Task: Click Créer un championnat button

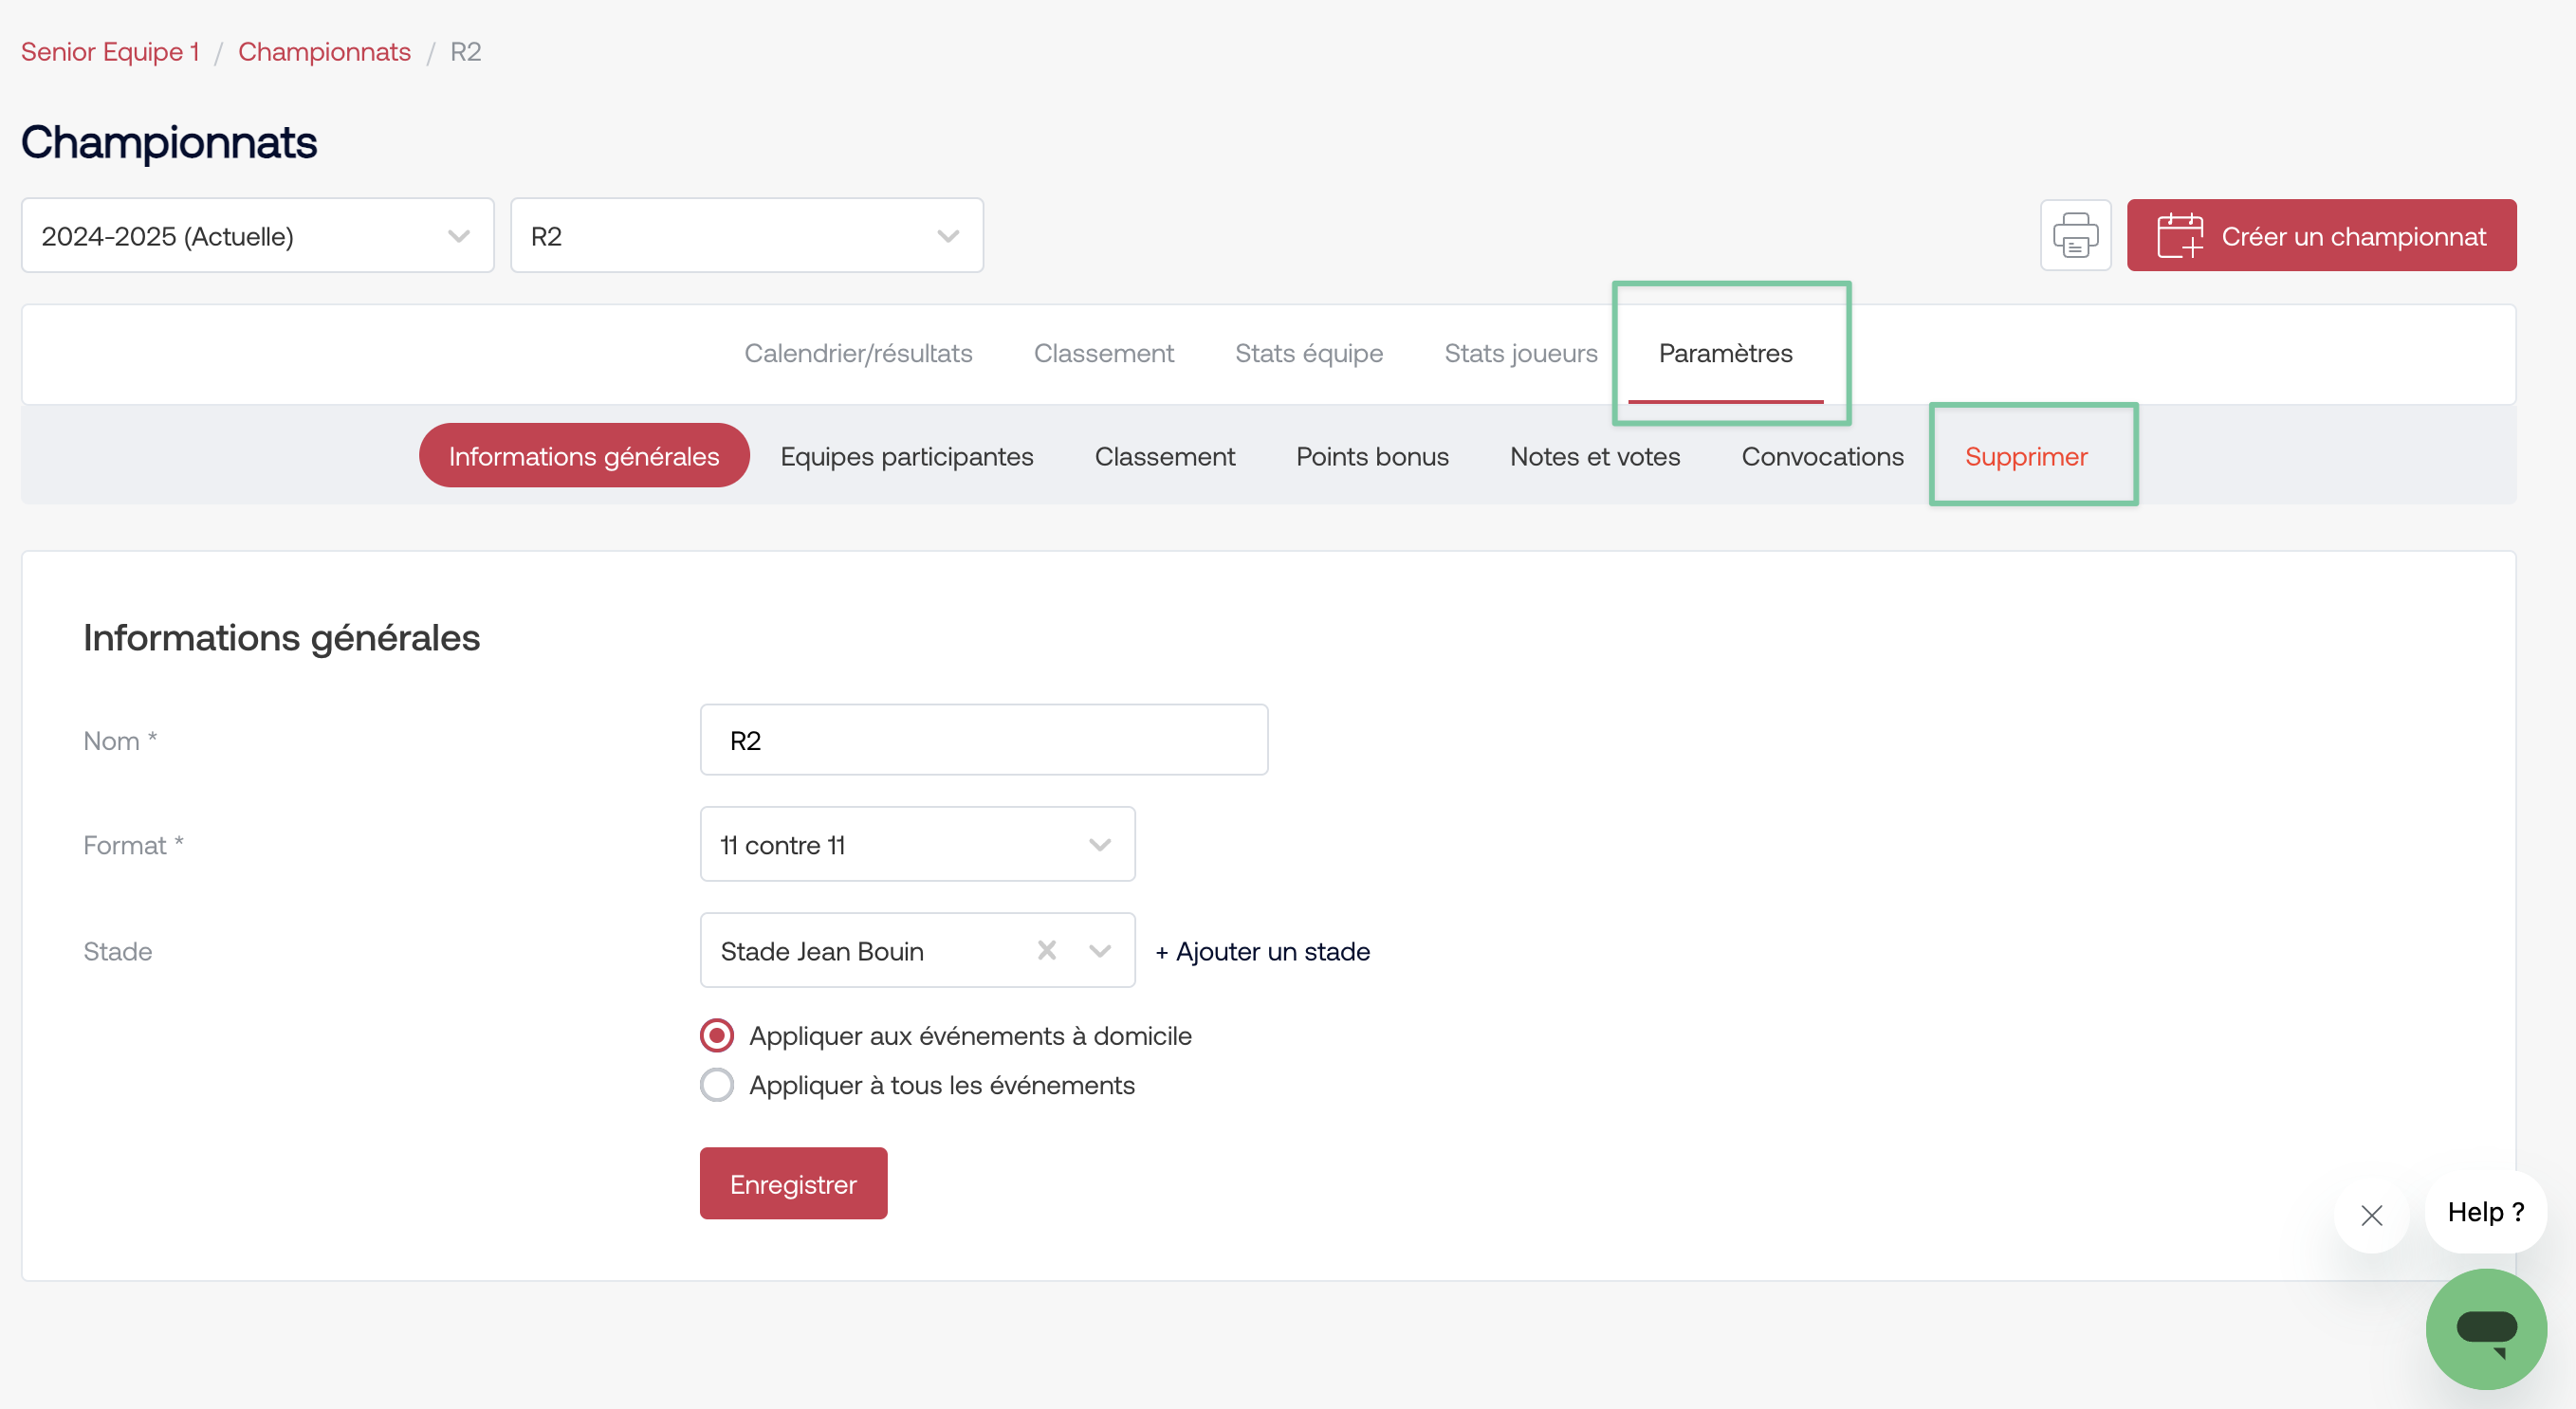Action: pos(2321,236)
